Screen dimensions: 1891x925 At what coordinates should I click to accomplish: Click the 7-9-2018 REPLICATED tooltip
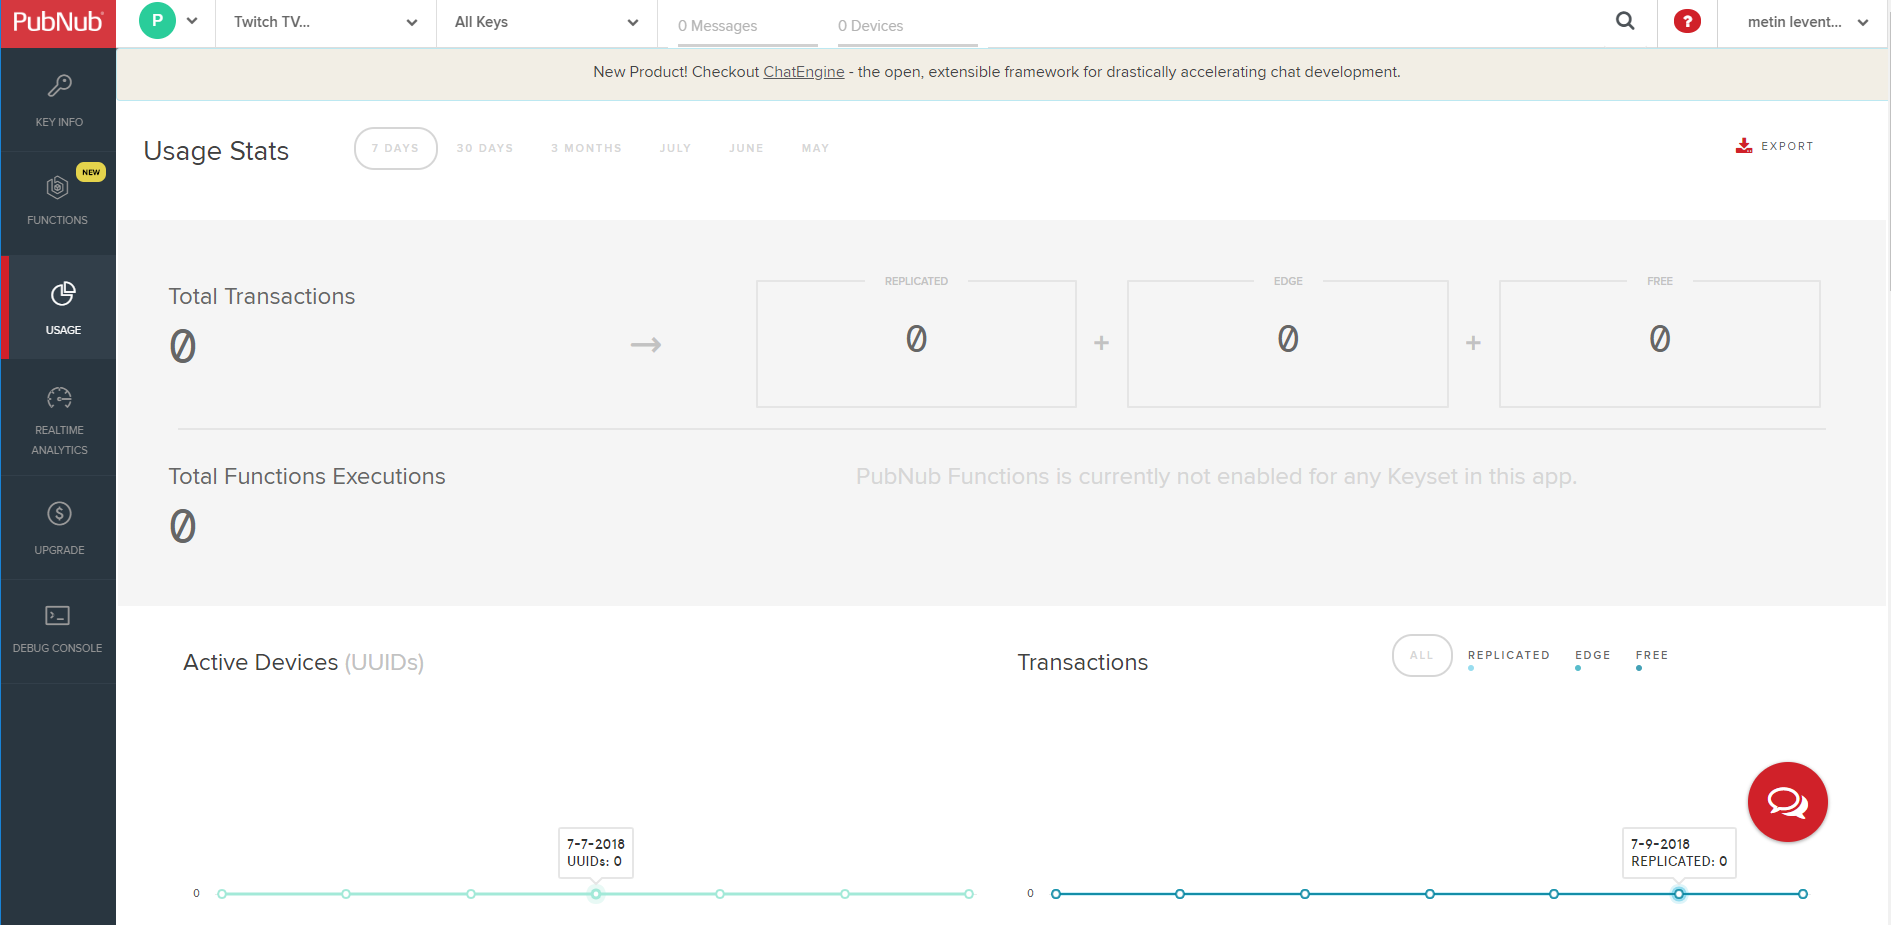pos(1679,852)
